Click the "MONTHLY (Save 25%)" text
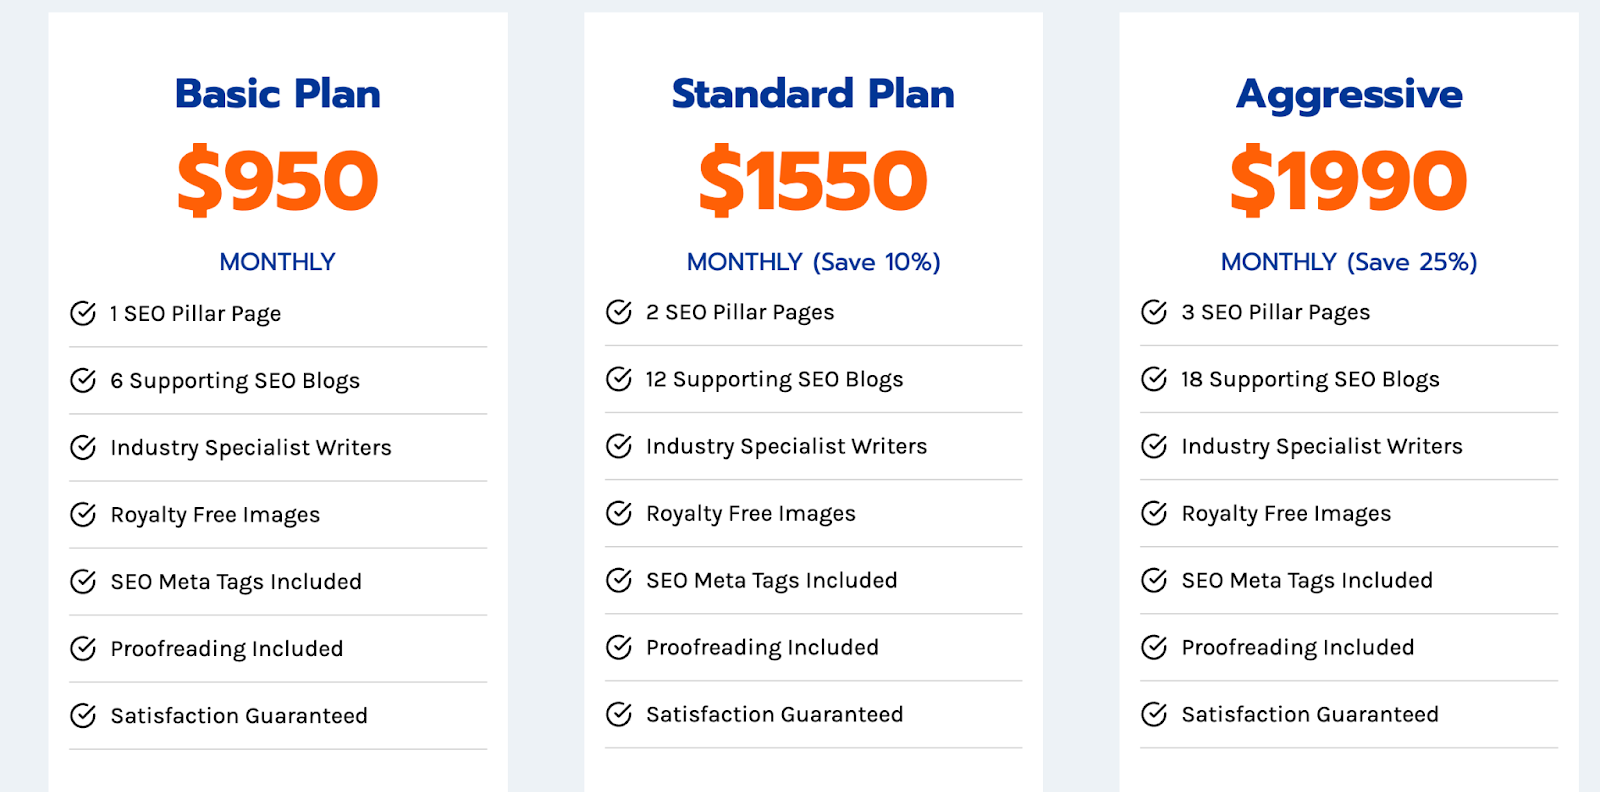The image size is (1600, 792). coord(1349,262)
